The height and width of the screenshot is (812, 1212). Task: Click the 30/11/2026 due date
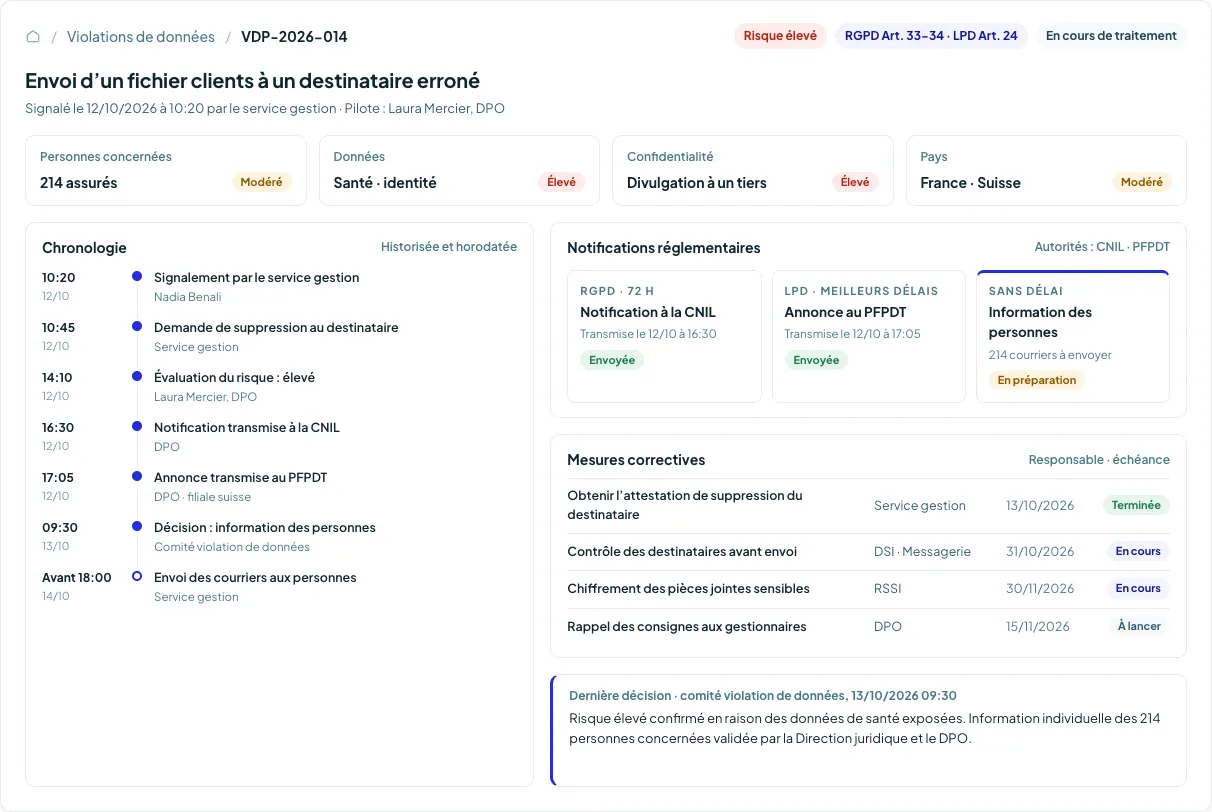1040,589
